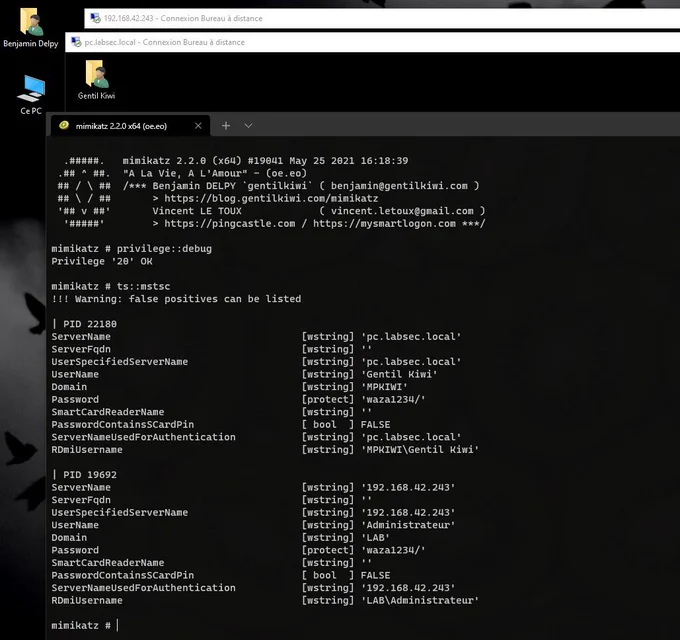The image size is (680, 640).
Task: Click the 'MPKIWI\Gentil Kiwi' RDmiUsername value
Action: pos(420,450)
